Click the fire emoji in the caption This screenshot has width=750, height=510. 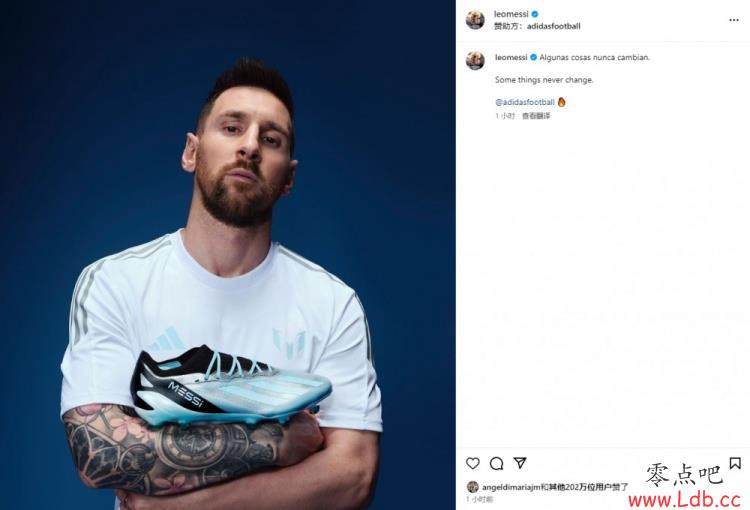click(562, 102)
